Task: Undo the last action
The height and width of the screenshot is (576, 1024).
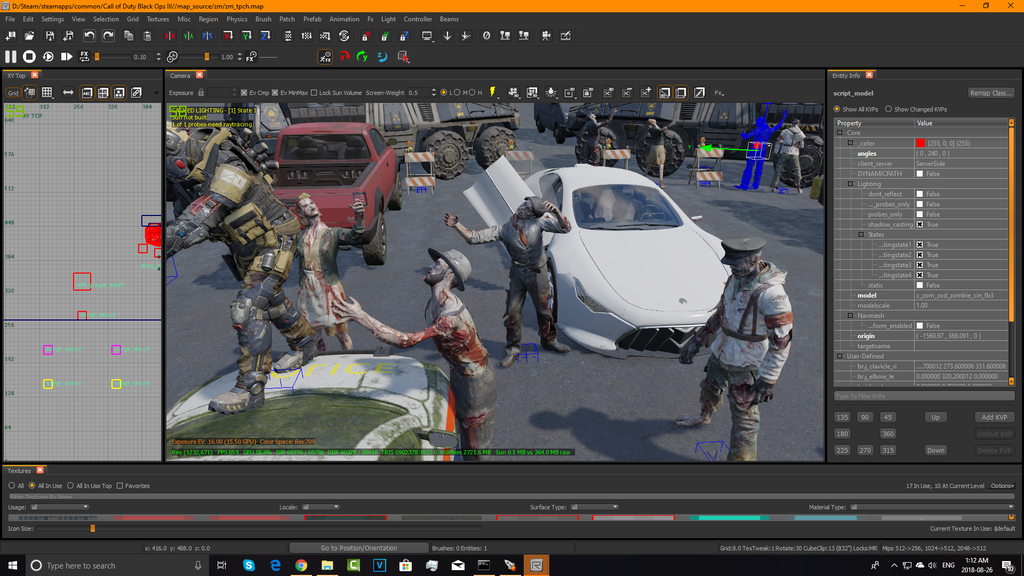Action: pyautogui.click(x=89, y=36)
